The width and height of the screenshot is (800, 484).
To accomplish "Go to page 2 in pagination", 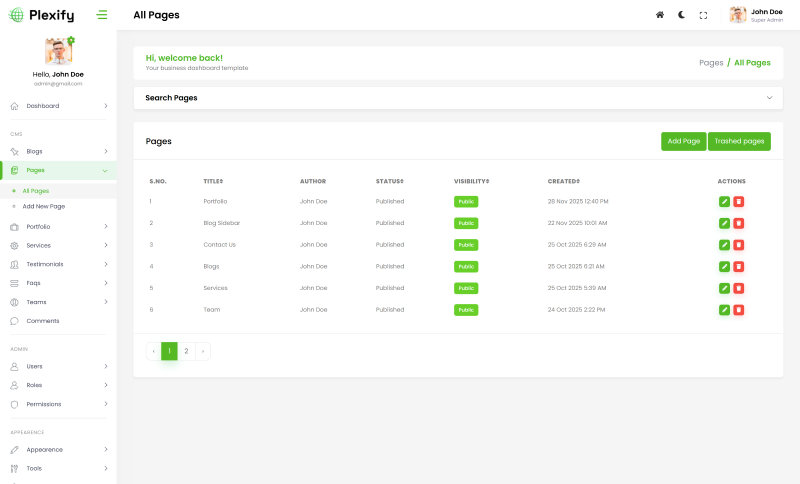I will [x=186, y=351].
